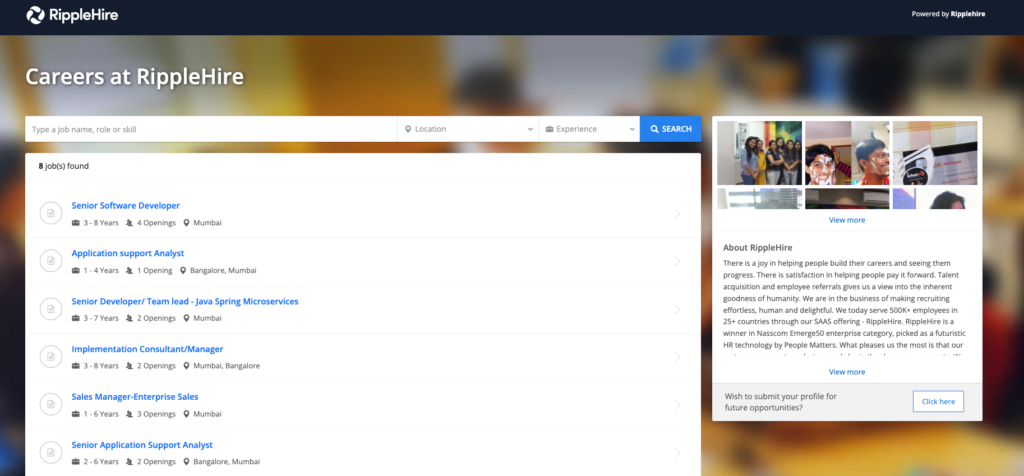
Task: Click location pin in Senior Application Support Analyst row
Action: click(x=186, y=462)
